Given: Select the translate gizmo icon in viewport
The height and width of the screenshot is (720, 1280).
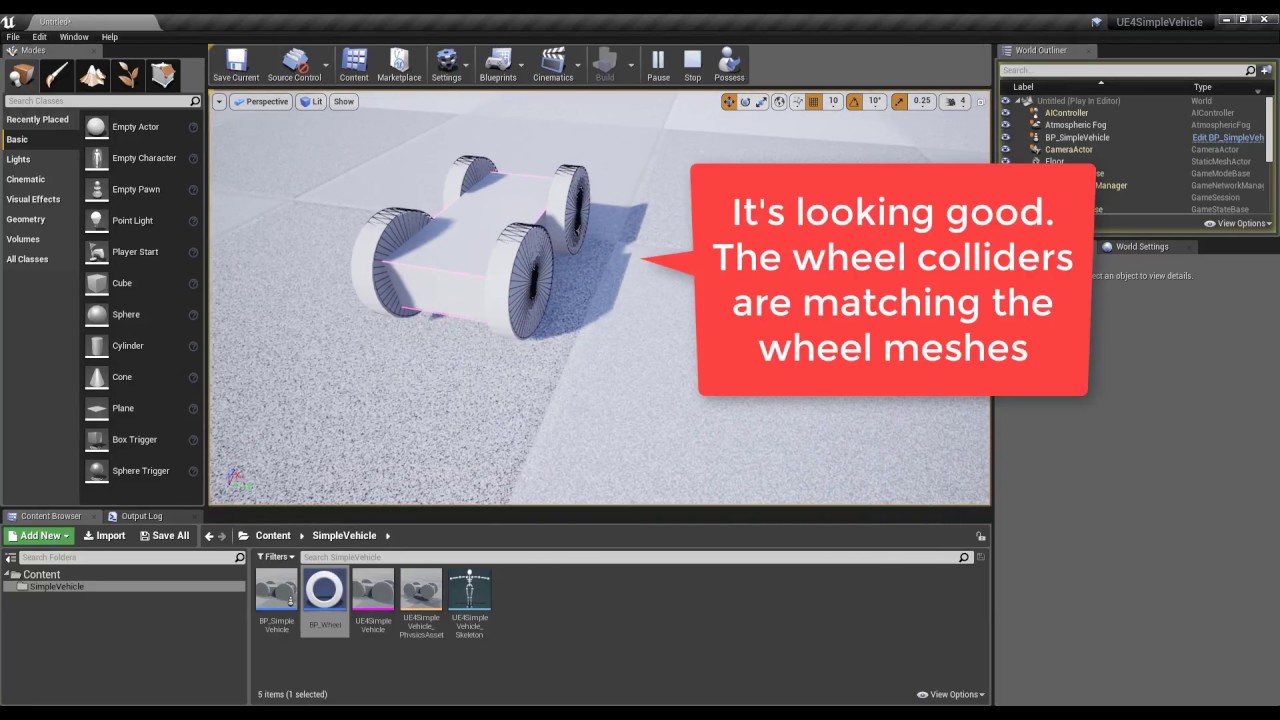Looking at the screenshot, I should pos(729,101).
